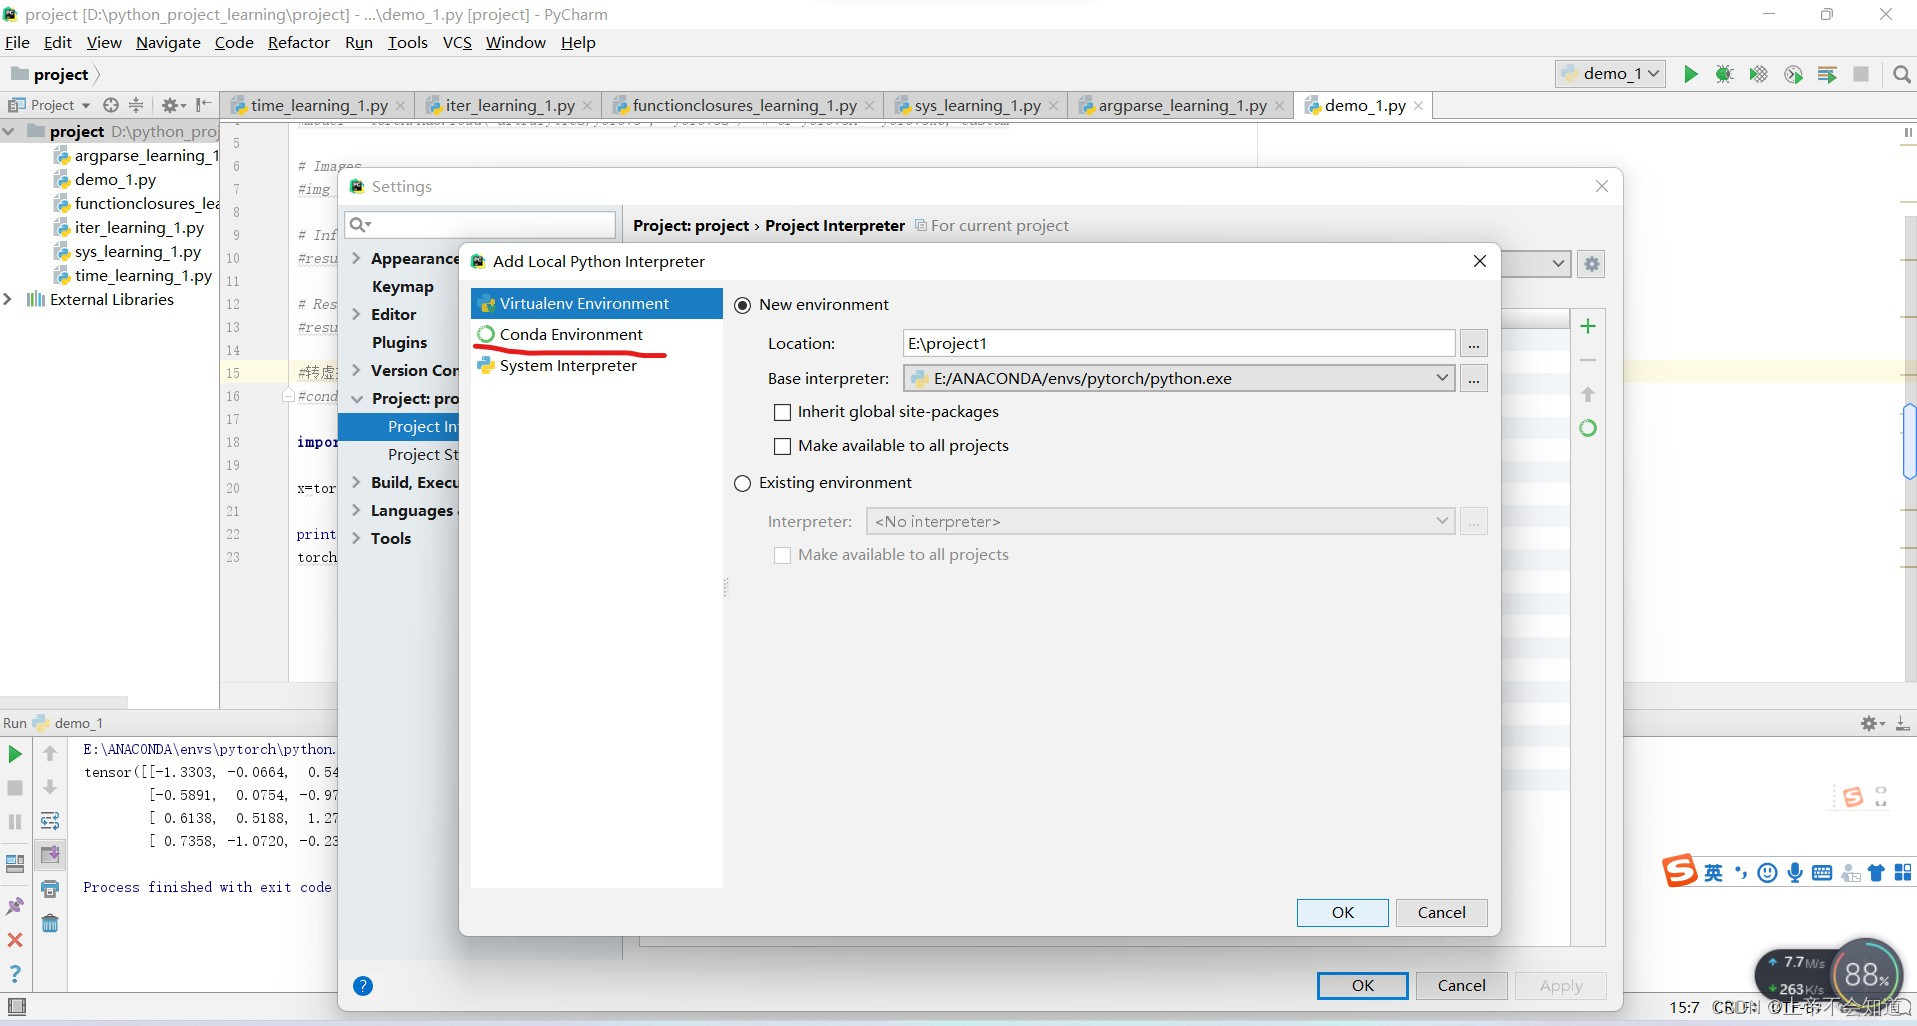The height and width of the screenshot is (1026, 1917).
Task: Click Sogou input method S icon
Action: point(1679,871)
